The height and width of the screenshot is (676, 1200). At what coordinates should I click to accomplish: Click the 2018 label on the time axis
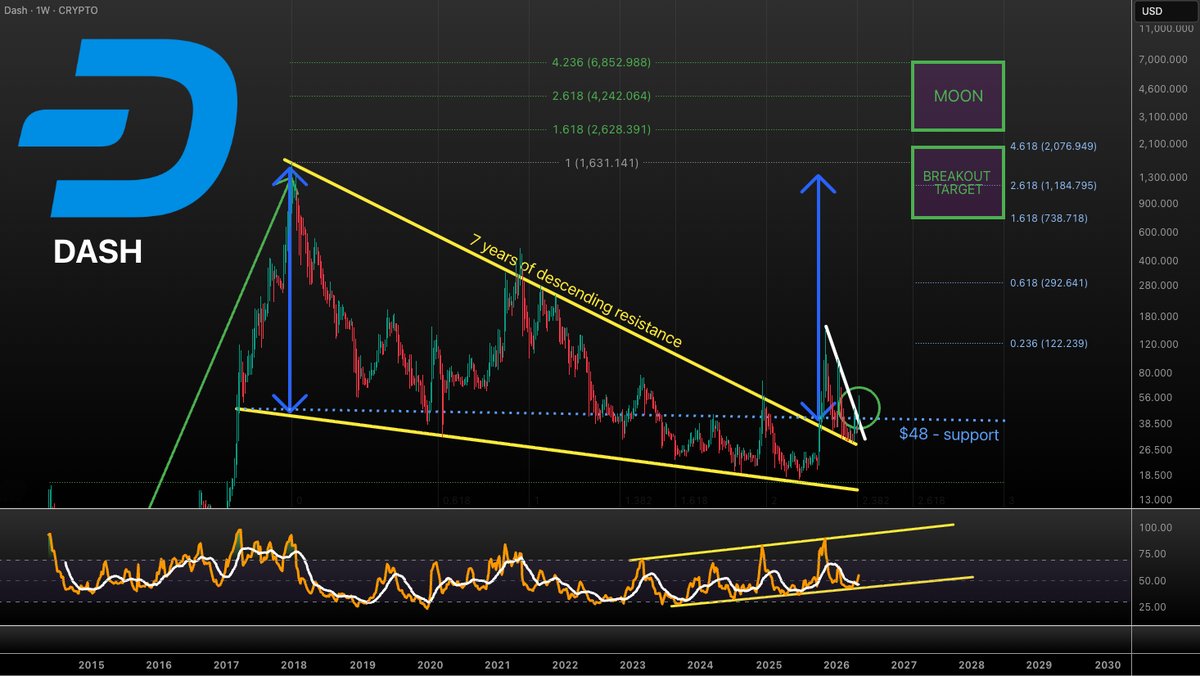coord(293,664)
